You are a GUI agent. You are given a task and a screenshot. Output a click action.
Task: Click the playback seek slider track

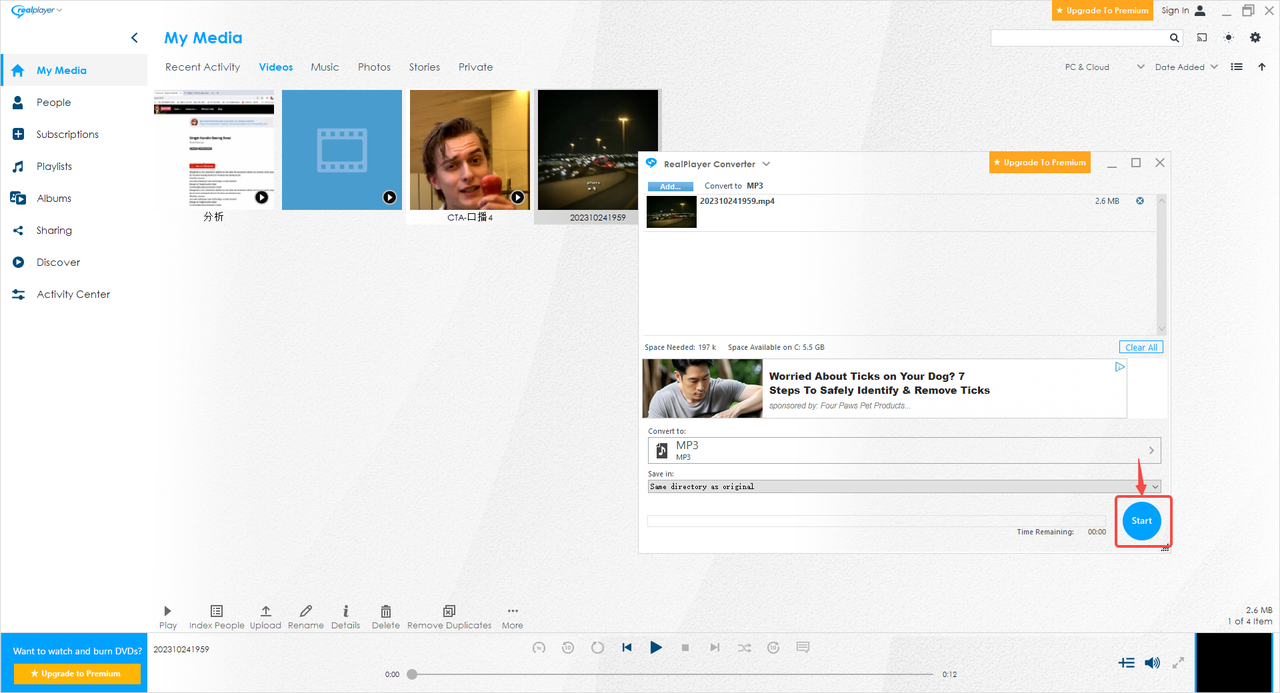[x=670, y=674]
